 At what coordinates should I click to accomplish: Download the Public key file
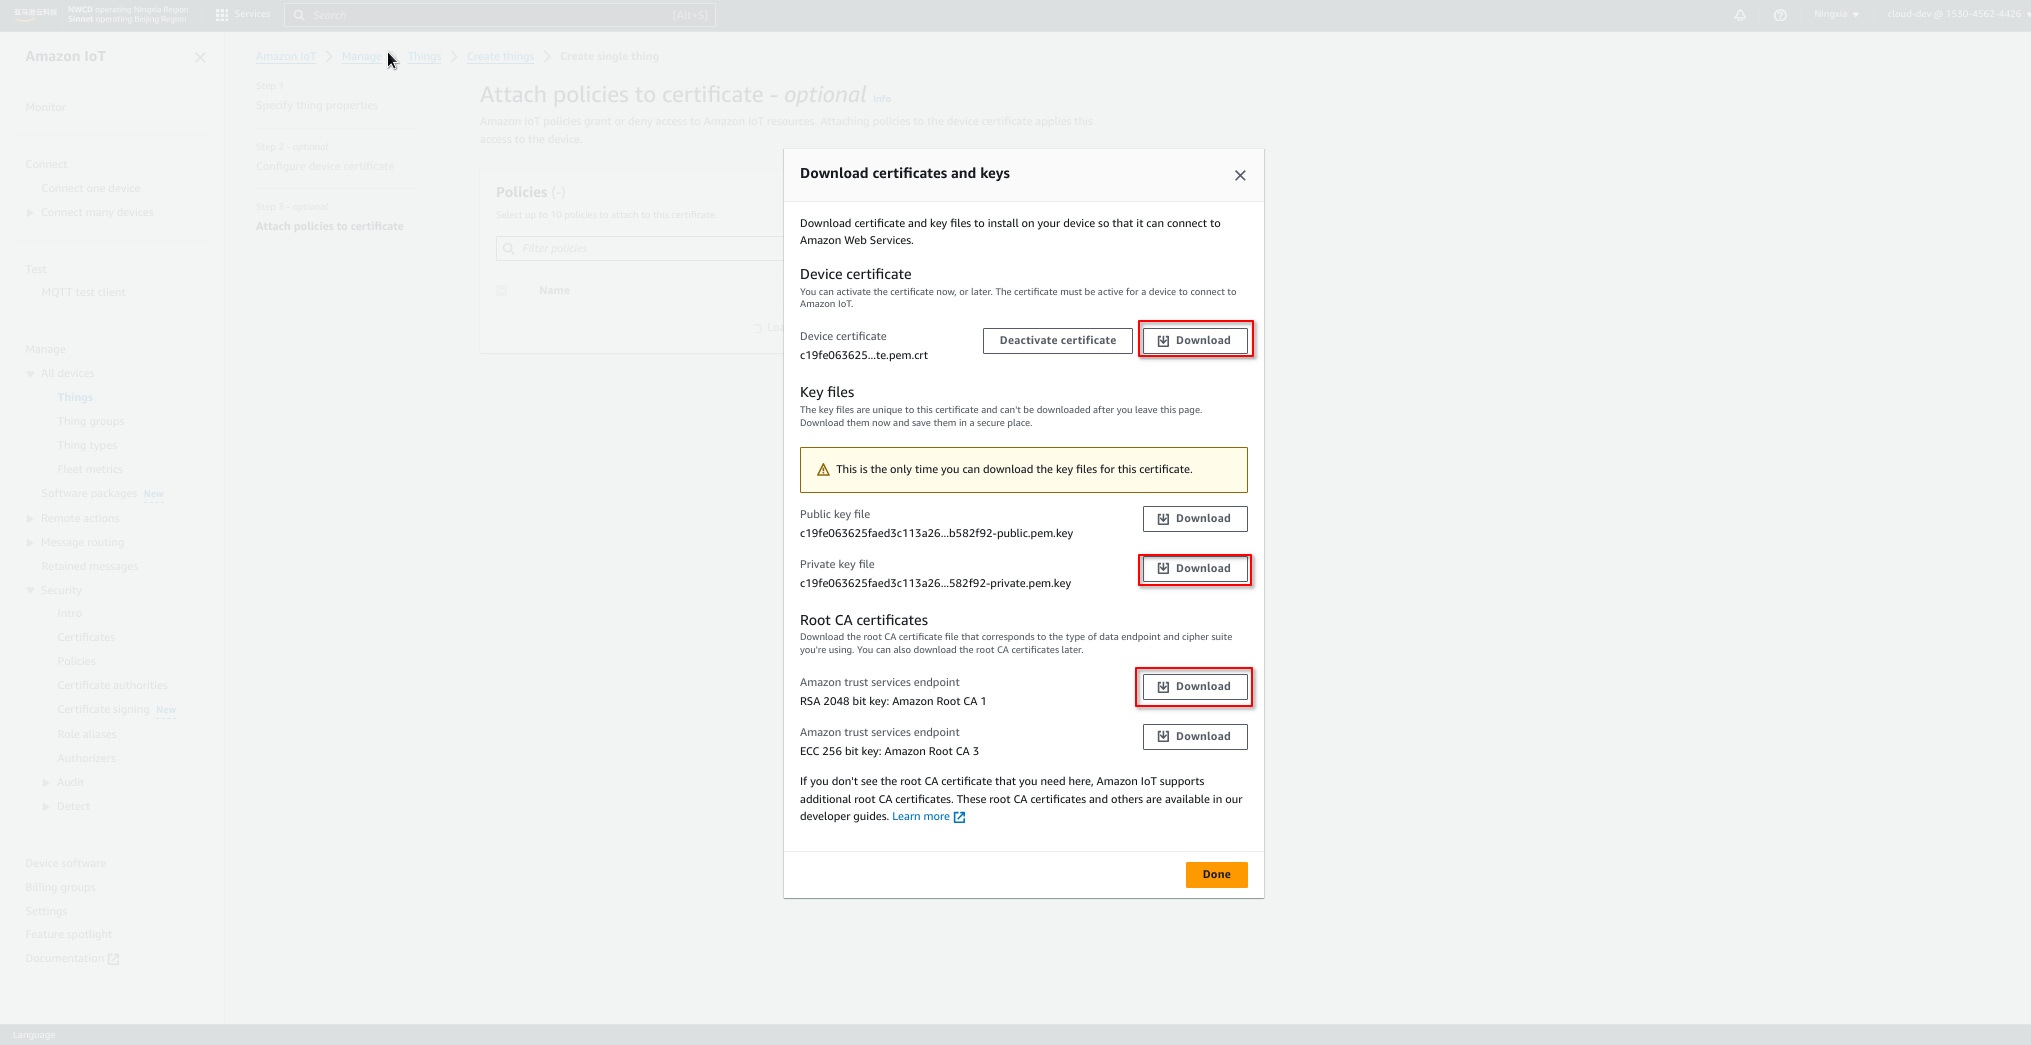point(1195,518)
